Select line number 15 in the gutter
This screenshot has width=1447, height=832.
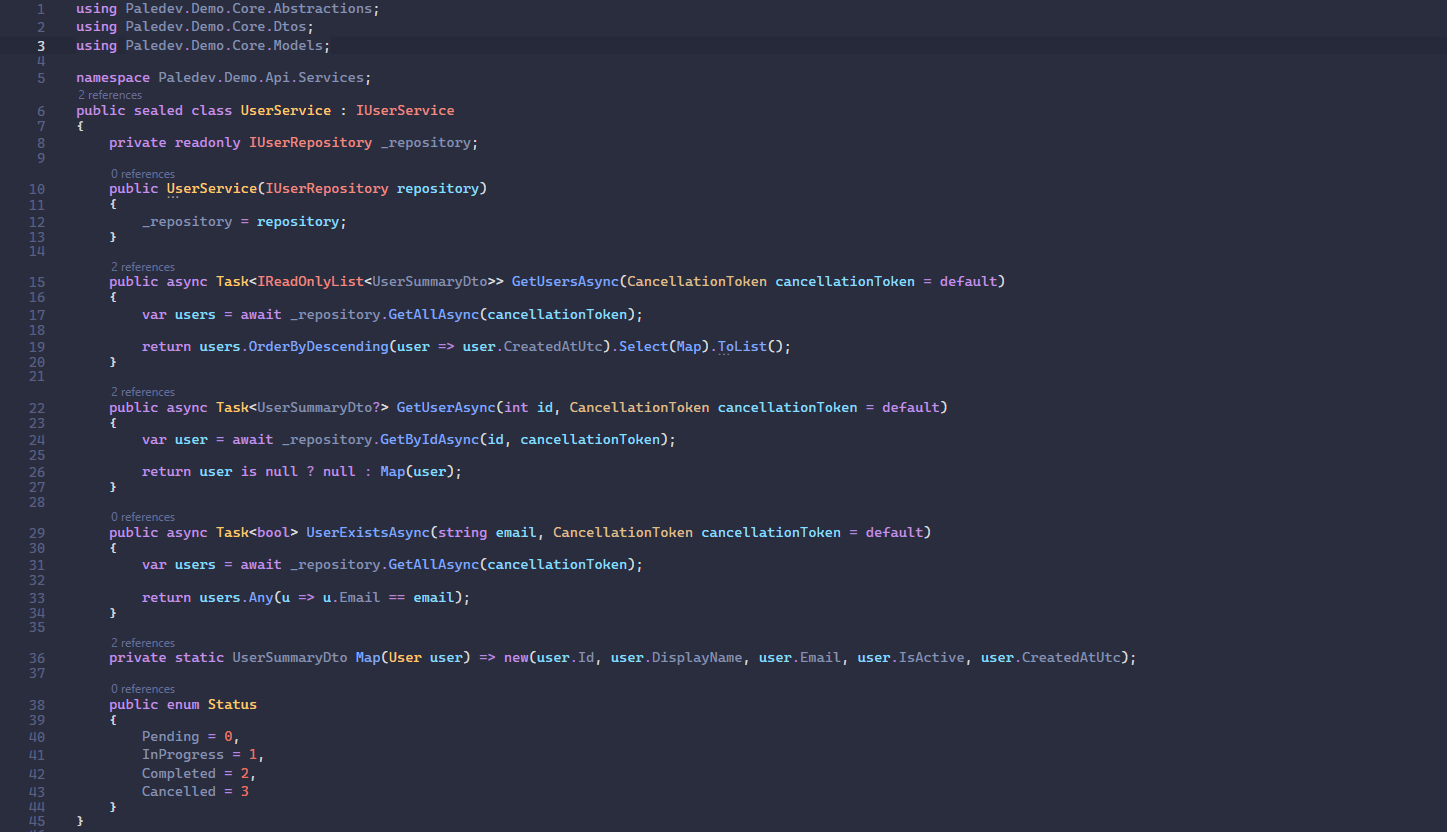37,282
